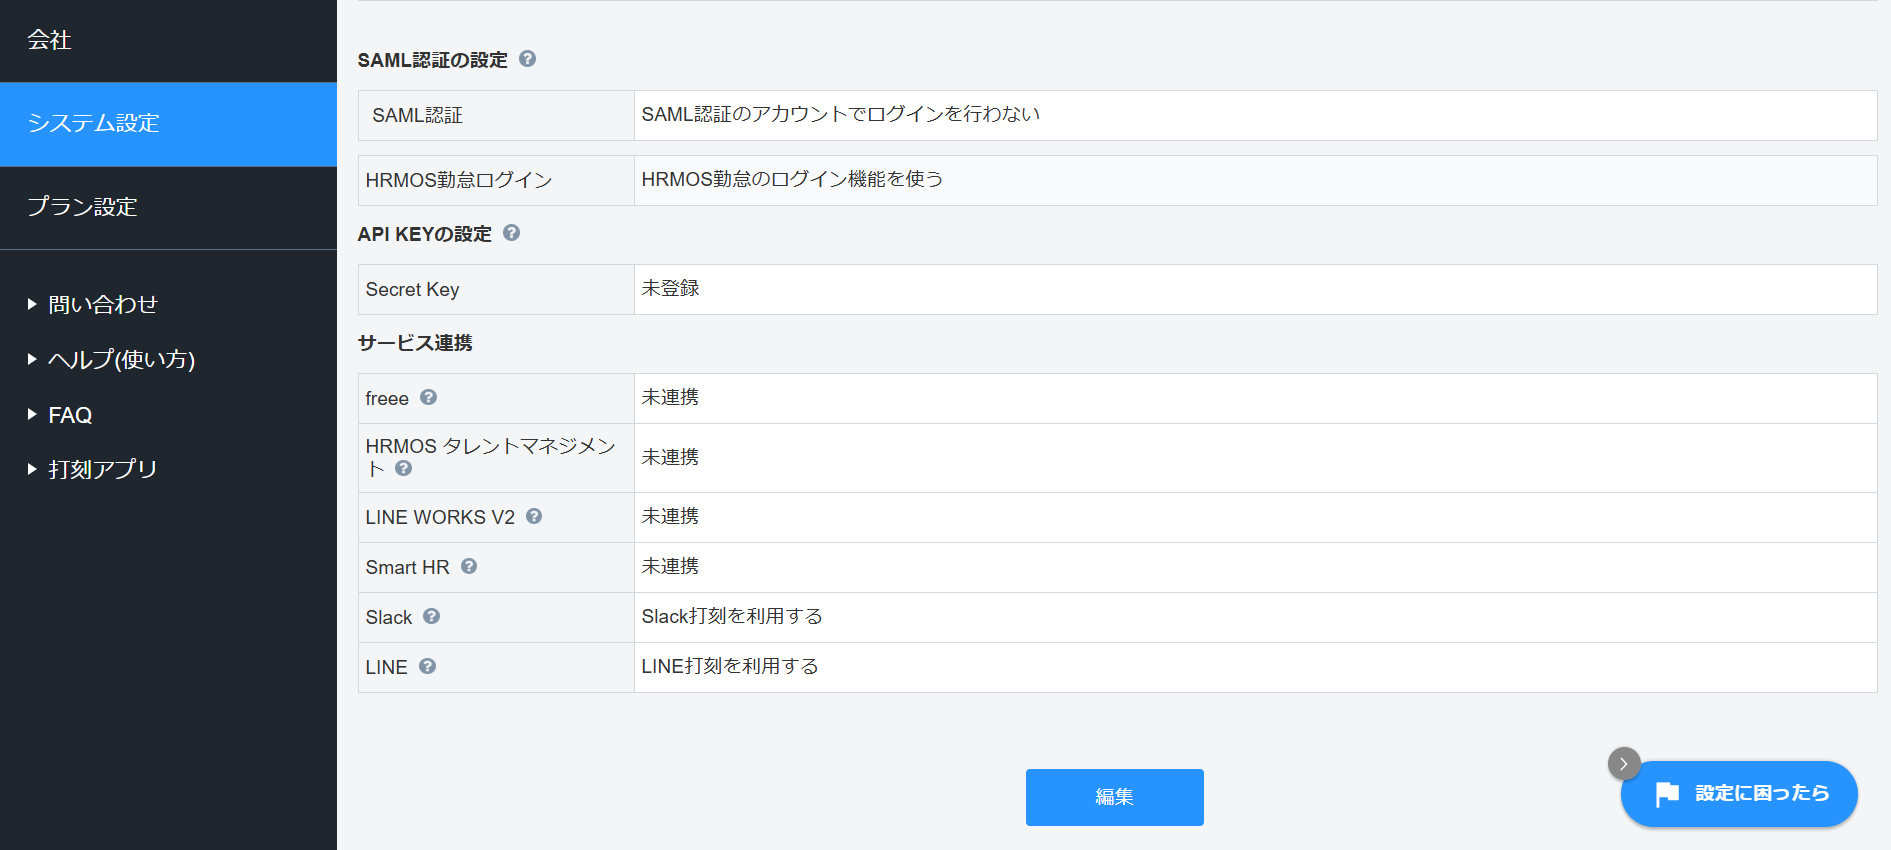The image size is (1891, 850).
Task: Click 未連携 in LINE WORKS V2 row
Action: click(670, 516)
